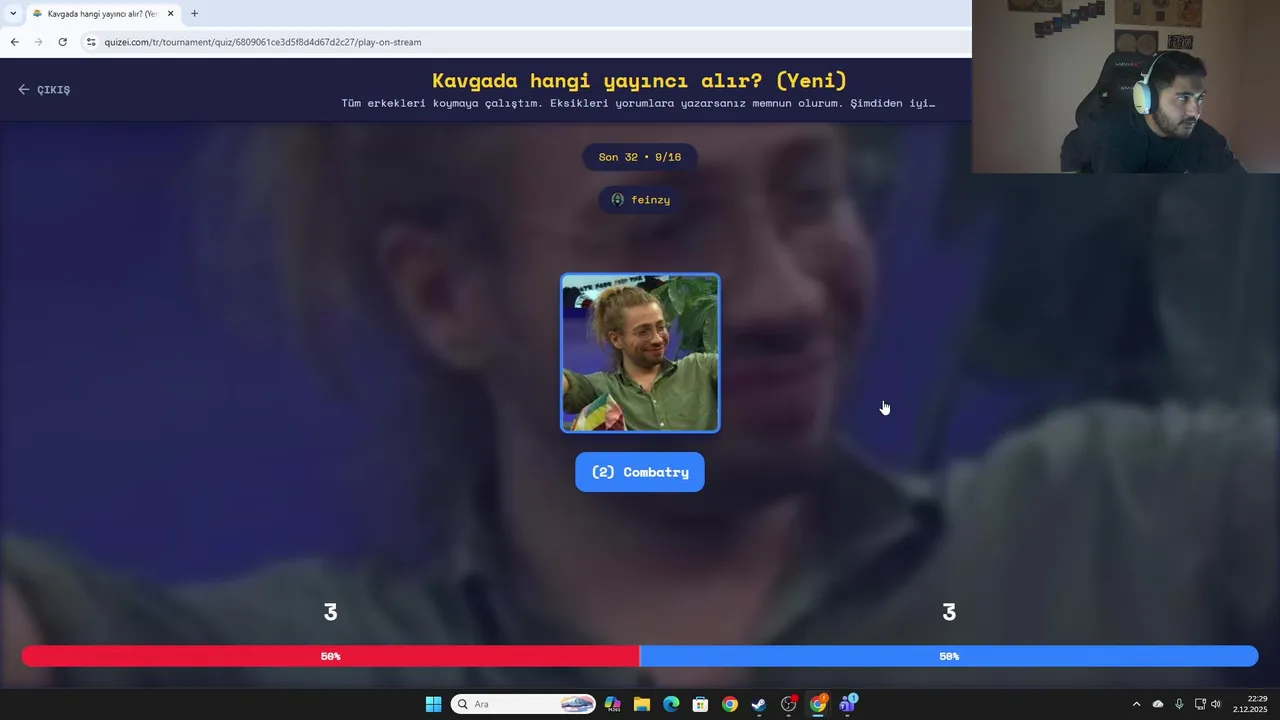
Task: Click the taskbar search box Ara
Action: coord(523,704)
